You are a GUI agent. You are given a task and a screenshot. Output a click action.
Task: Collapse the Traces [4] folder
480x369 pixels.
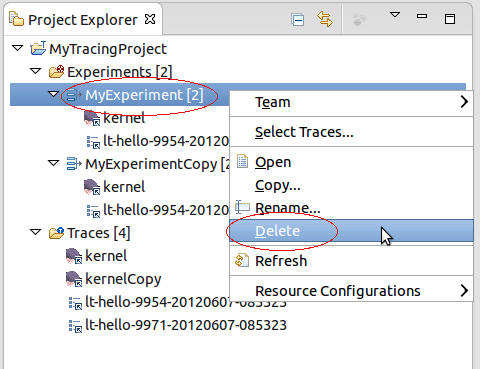[x=35, y=232]
